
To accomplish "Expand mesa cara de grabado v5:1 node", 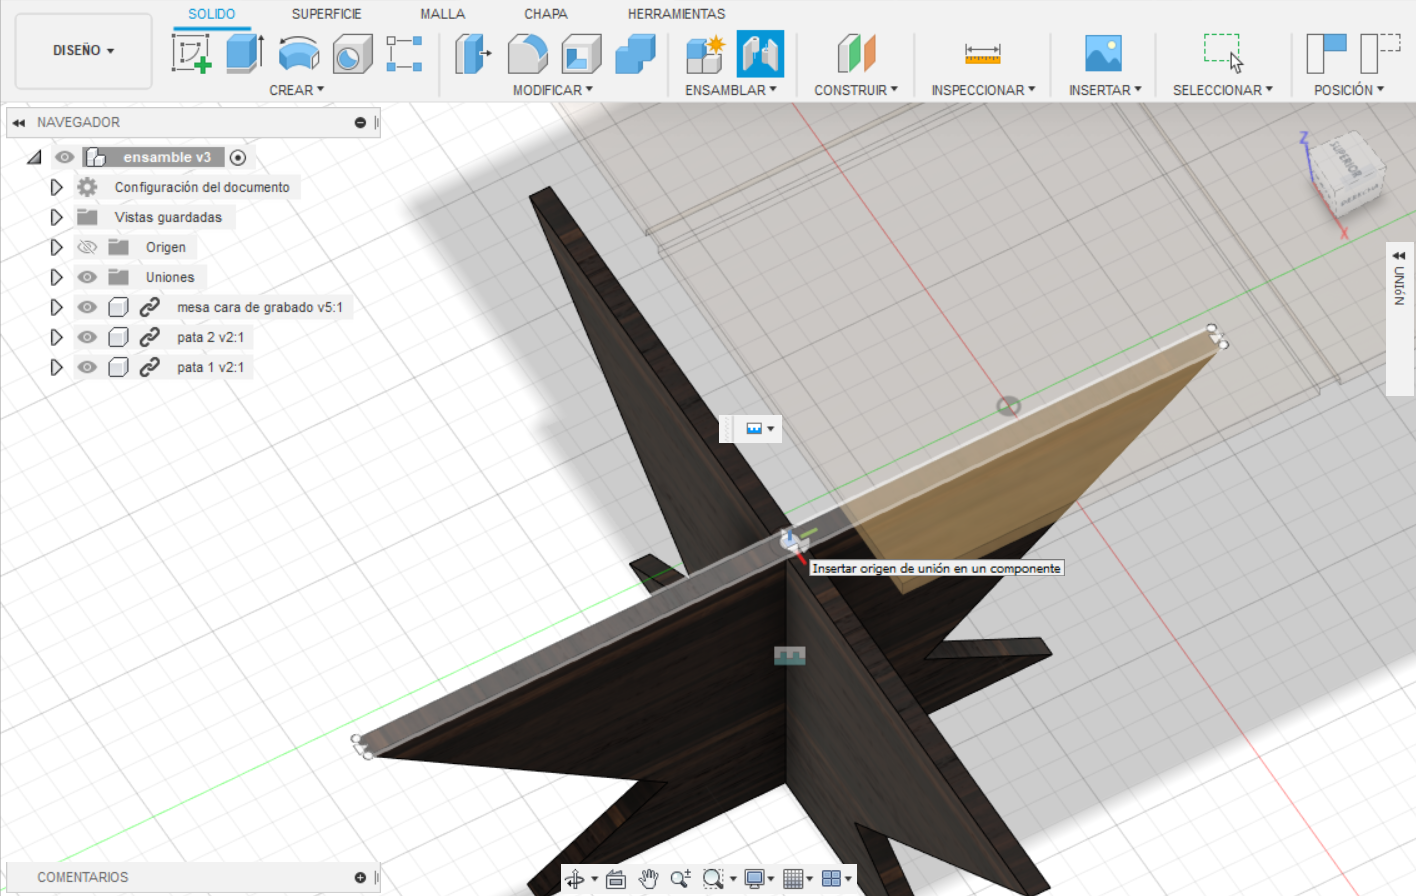I will 56,307.
